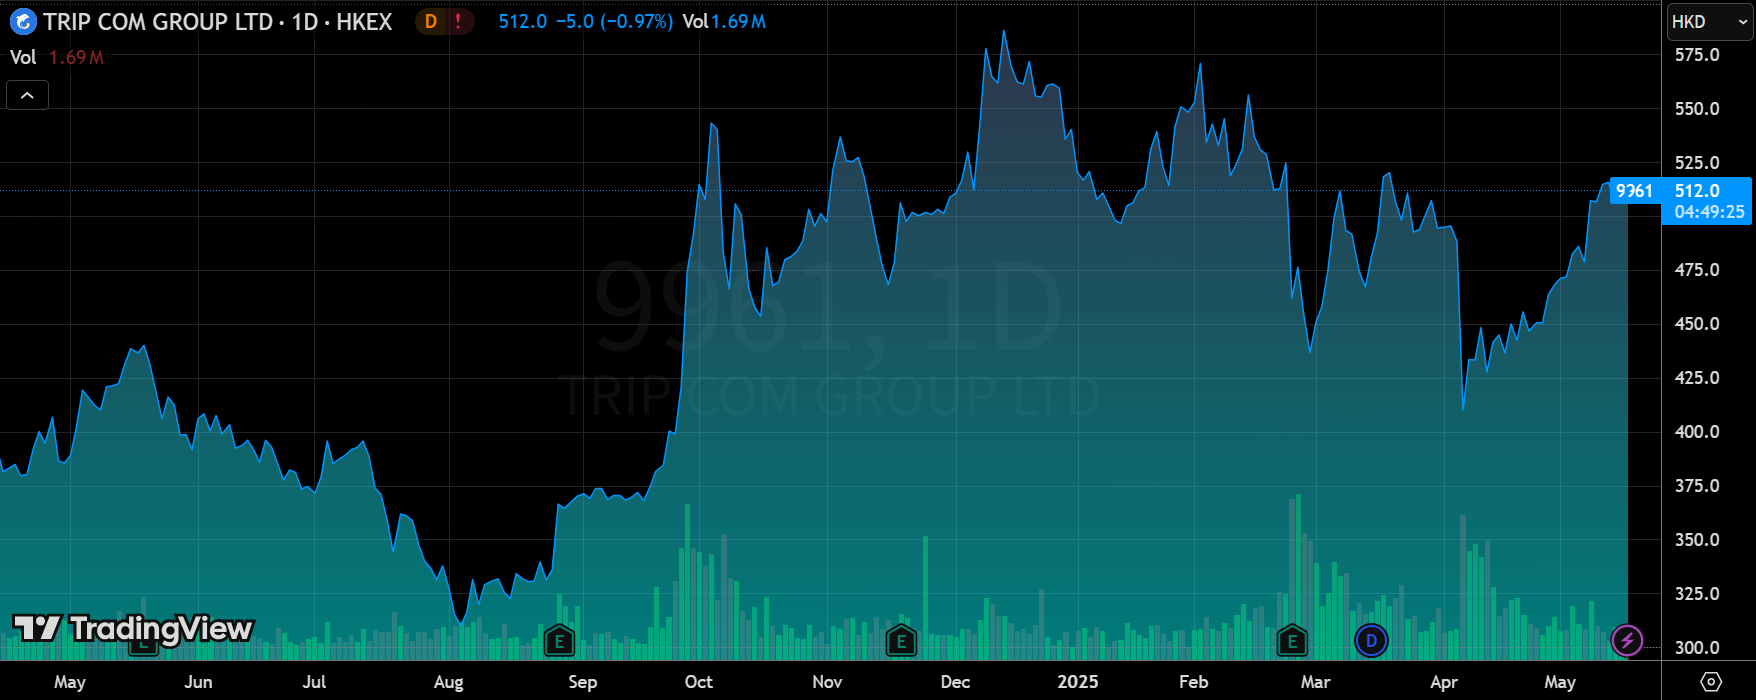Click the blue Vol 1.69M header value
Image resolution: width=1756 pixels, height=700 pixels.
725,21
